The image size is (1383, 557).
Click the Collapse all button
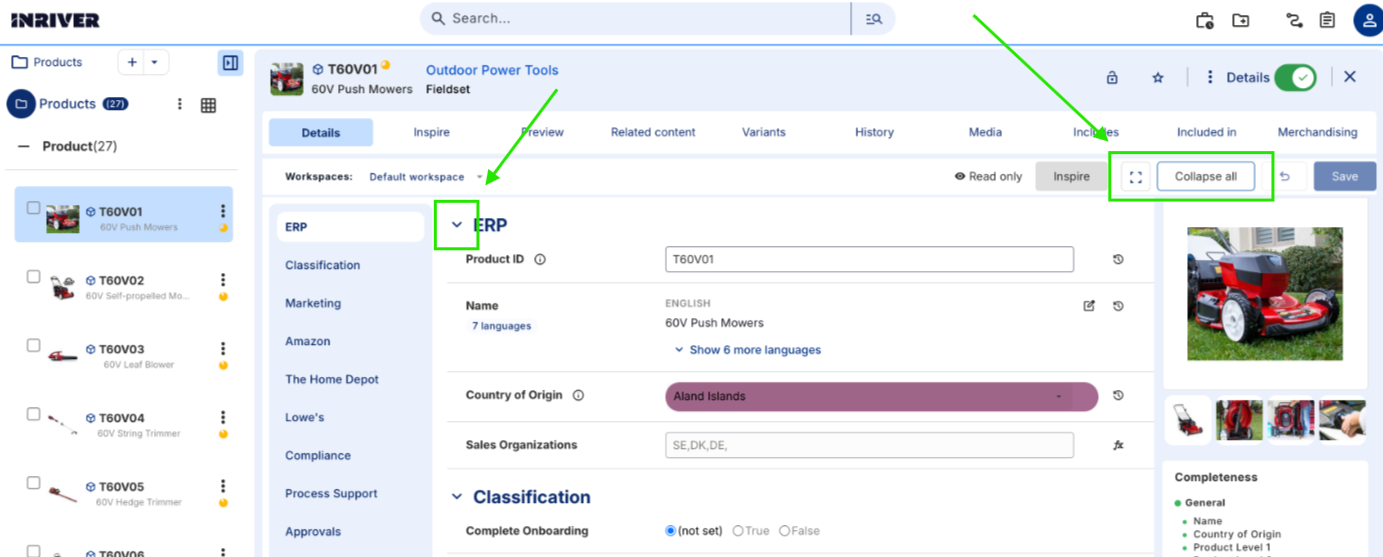(1205, 177)
